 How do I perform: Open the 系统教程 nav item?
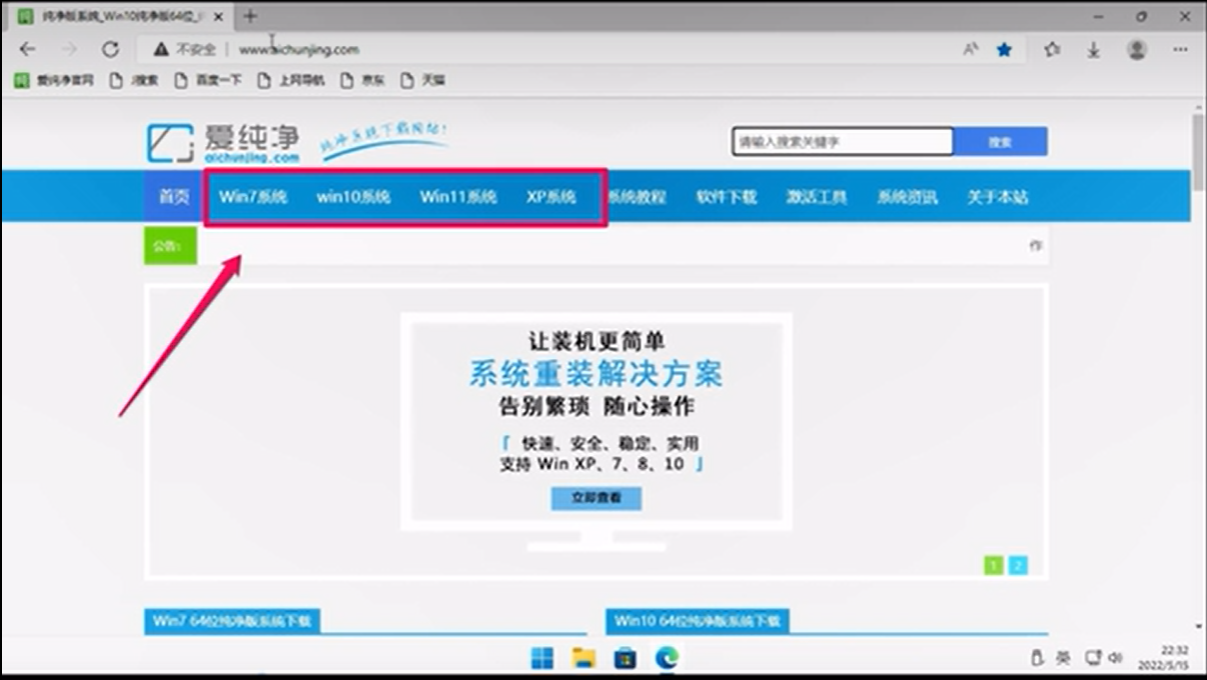tap(637, 197)
